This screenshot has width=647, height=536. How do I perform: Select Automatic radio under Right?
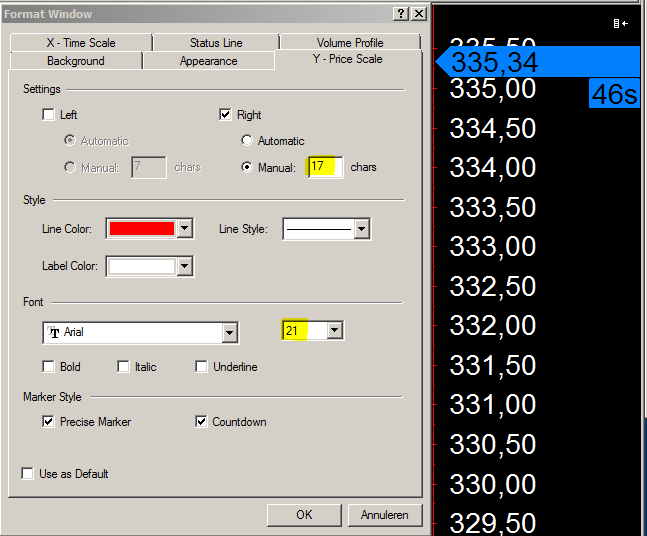(x=247, y=140)
